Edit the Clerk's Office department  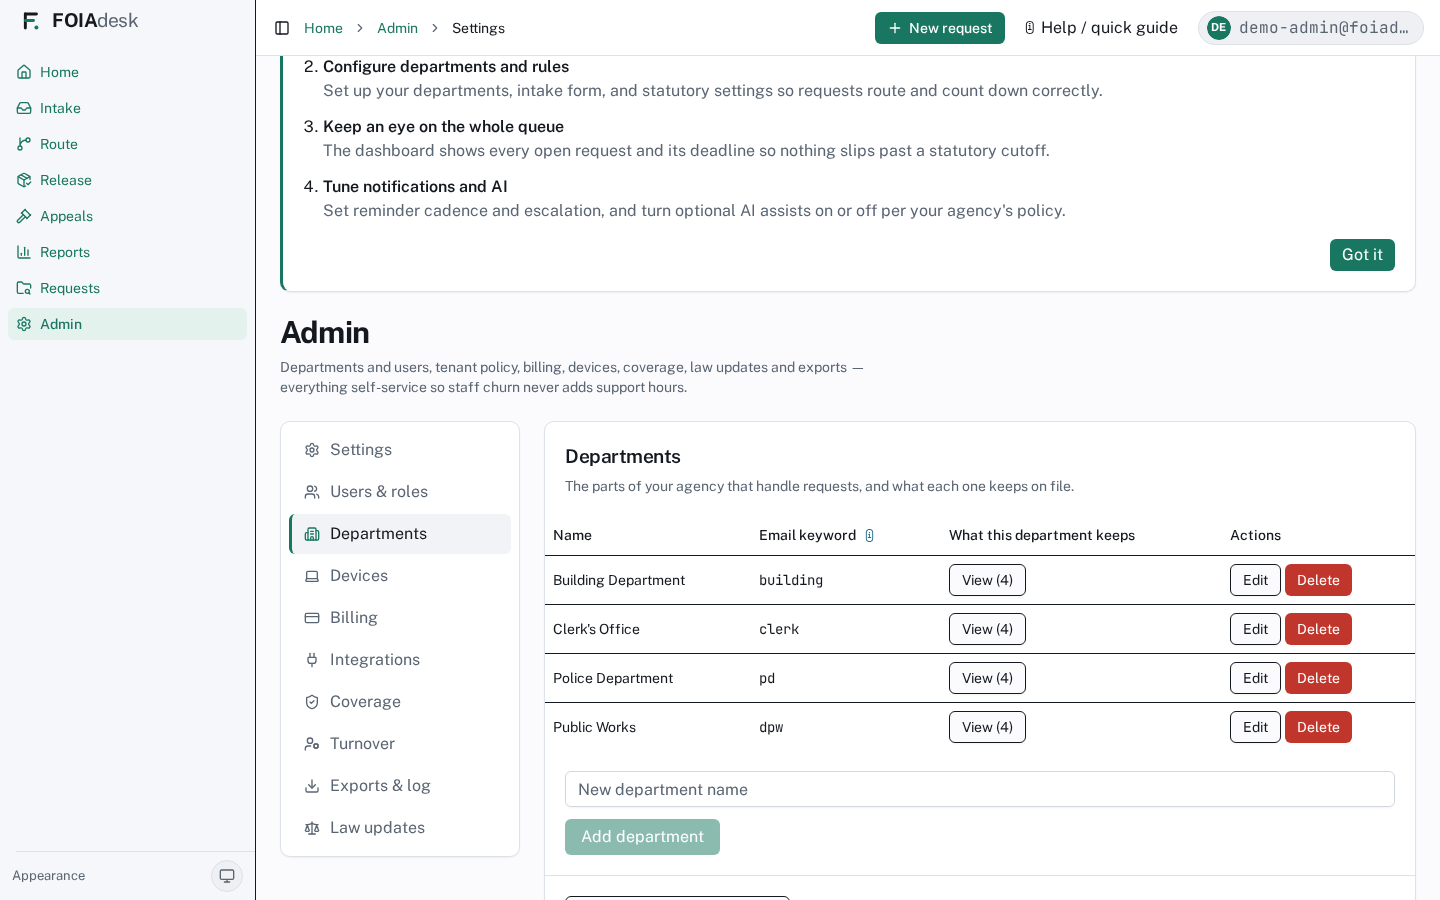click(x=1255, y=629)
